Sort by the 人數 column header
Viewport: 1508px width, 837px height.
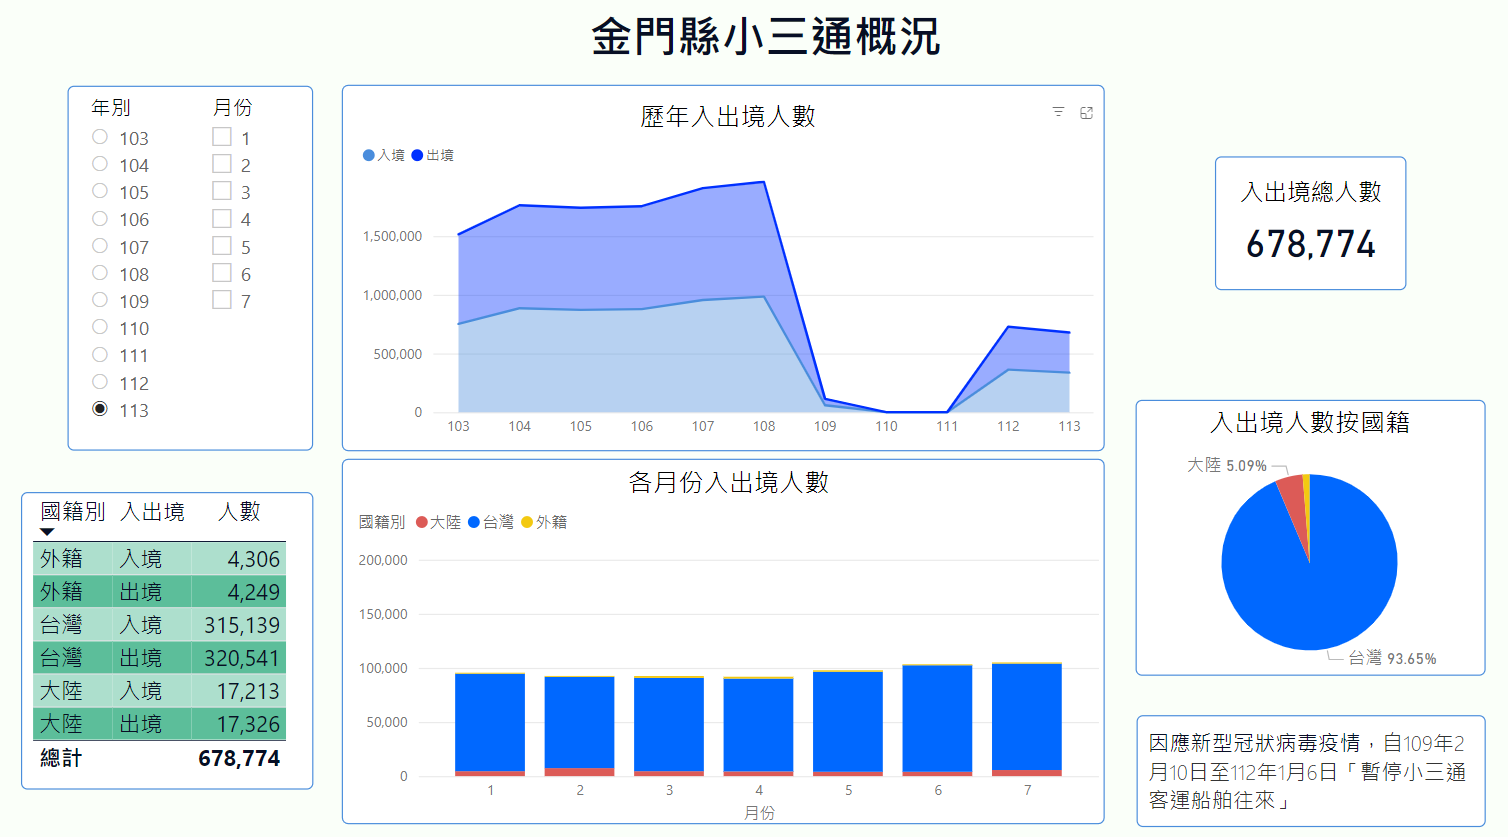click(x=239, y=512)
